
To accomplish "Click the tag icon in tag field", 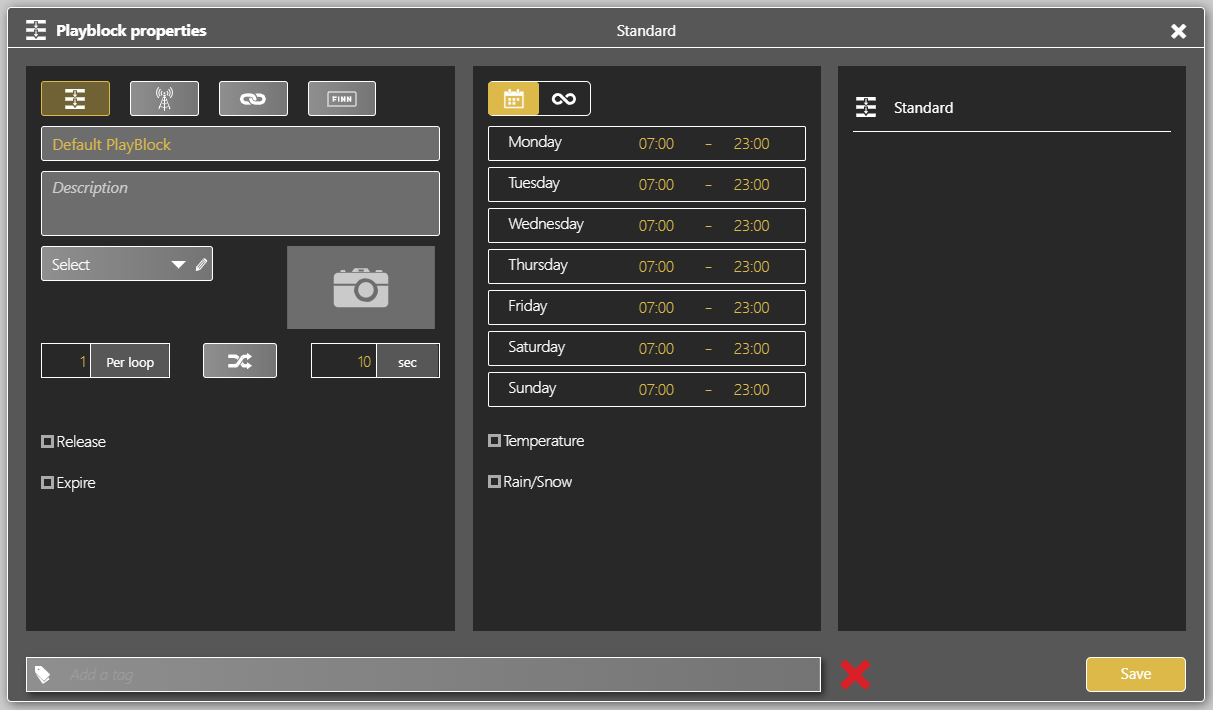I will coord(43,675).
